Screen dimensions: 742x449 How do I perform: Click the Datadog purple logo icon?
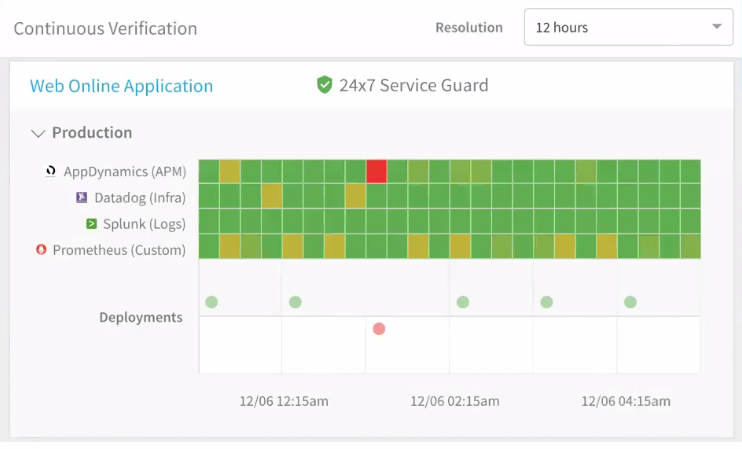81,197
